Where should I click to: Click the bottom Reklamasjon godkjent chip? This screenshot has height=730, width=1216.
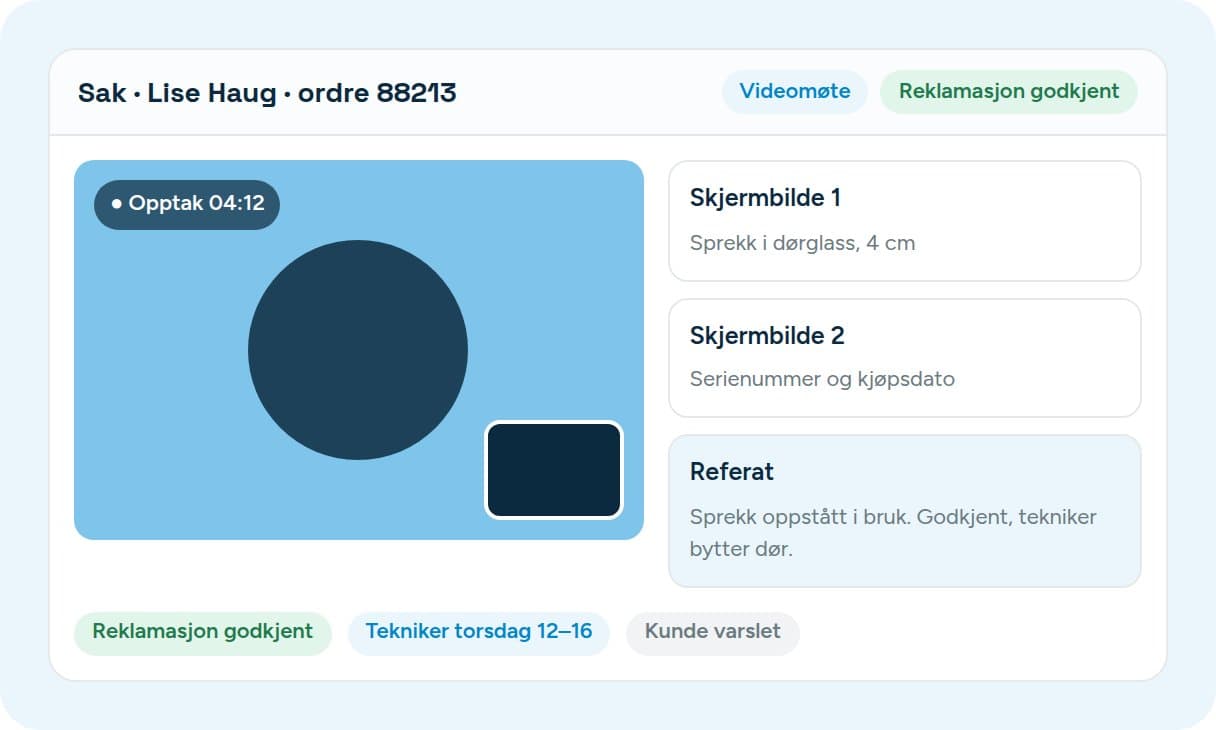click(203, 633)
